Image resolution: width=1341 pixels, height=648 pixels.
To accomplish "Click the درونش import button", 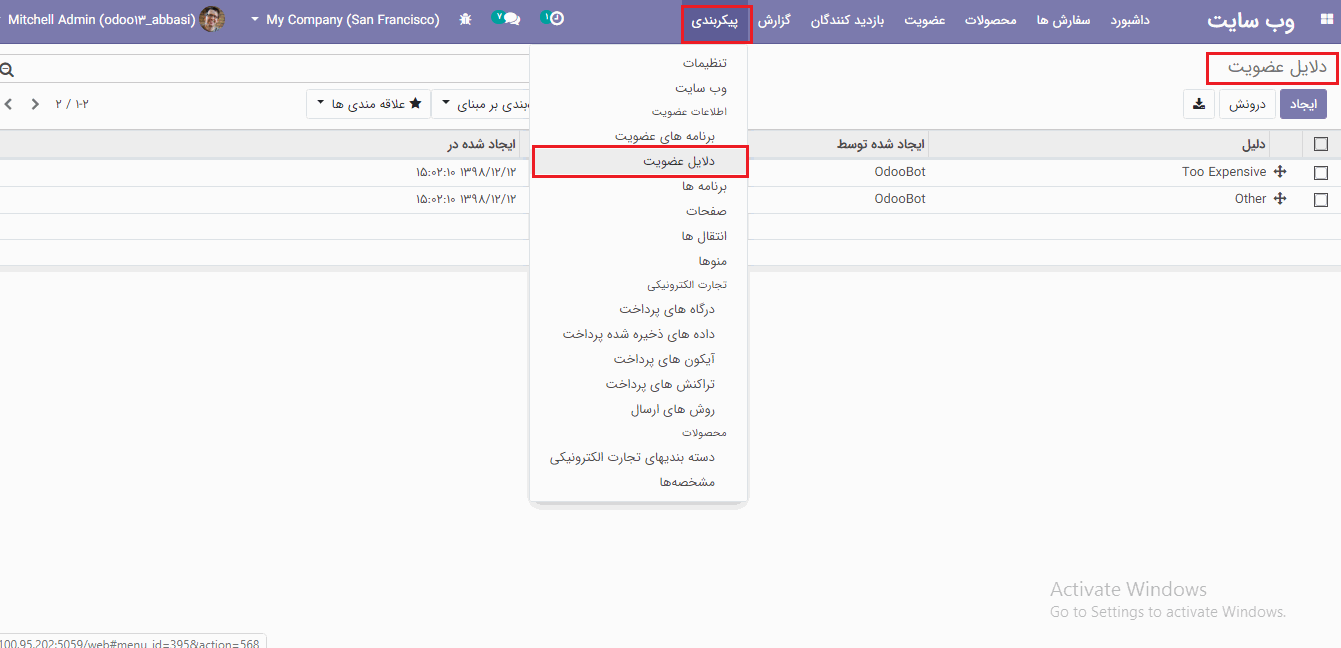I will [x=1247, y=104].
